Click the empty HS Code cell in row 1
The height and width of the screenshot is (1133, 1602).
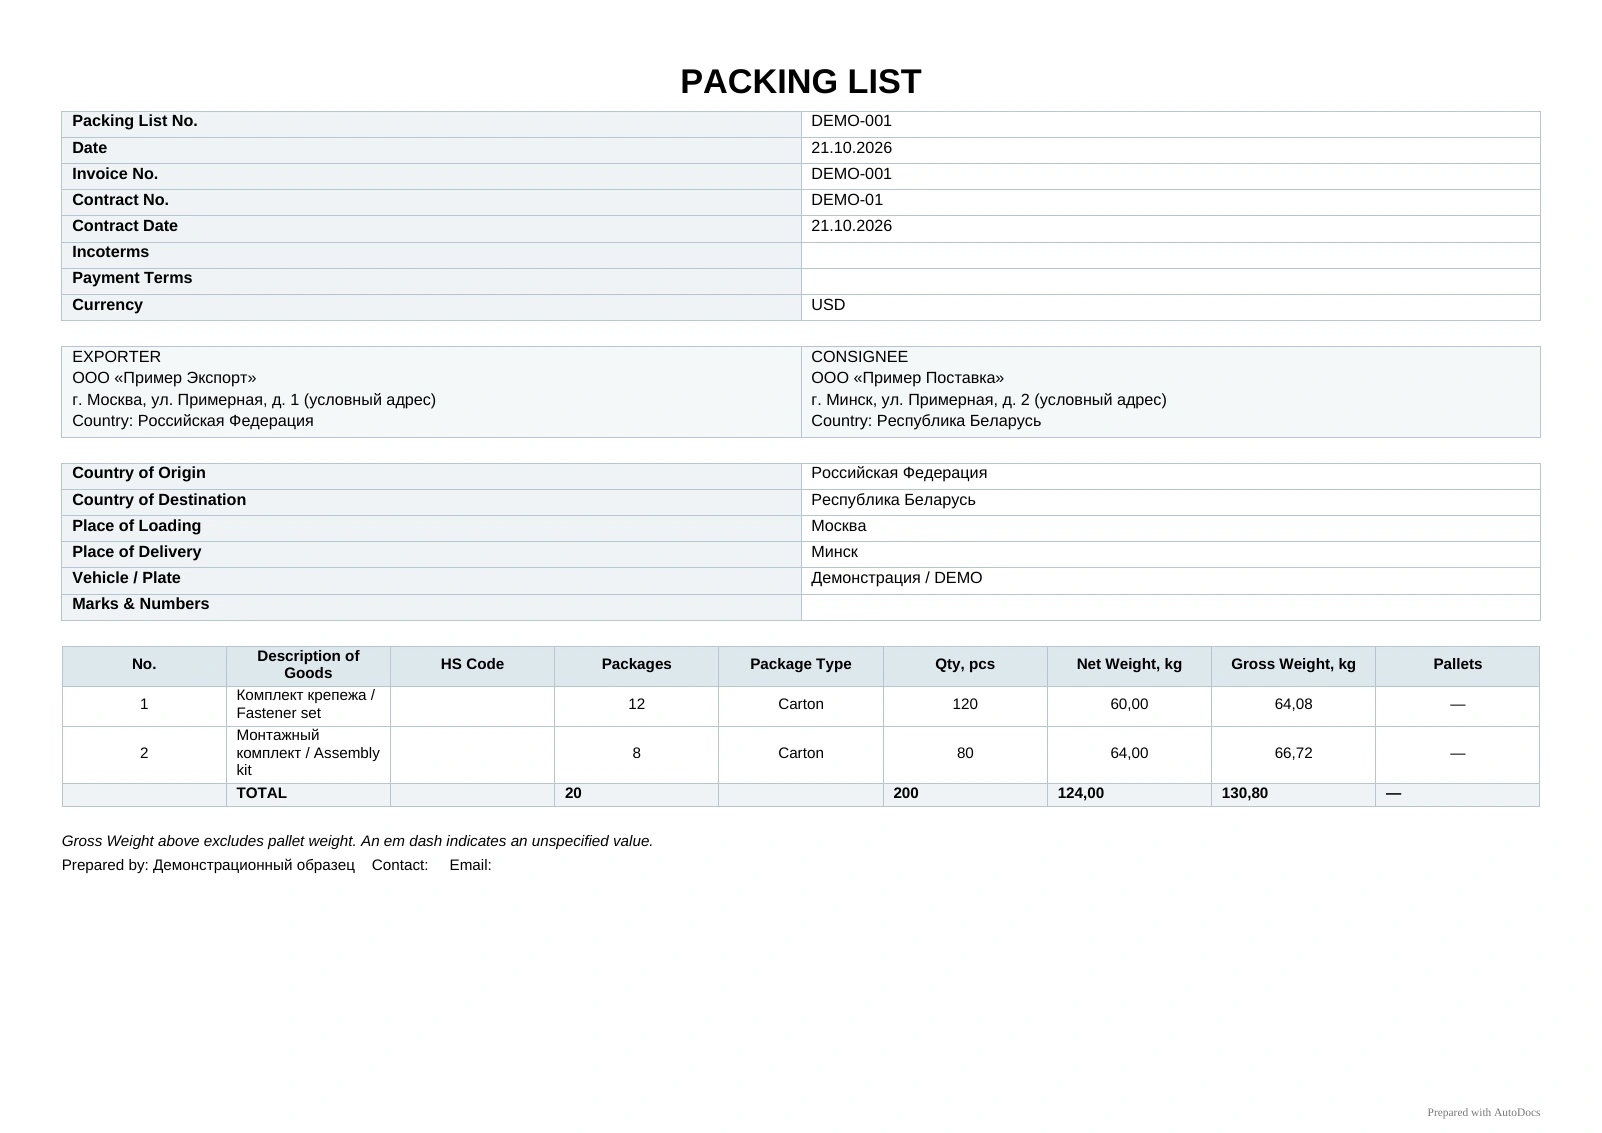[x=472, y=706]
